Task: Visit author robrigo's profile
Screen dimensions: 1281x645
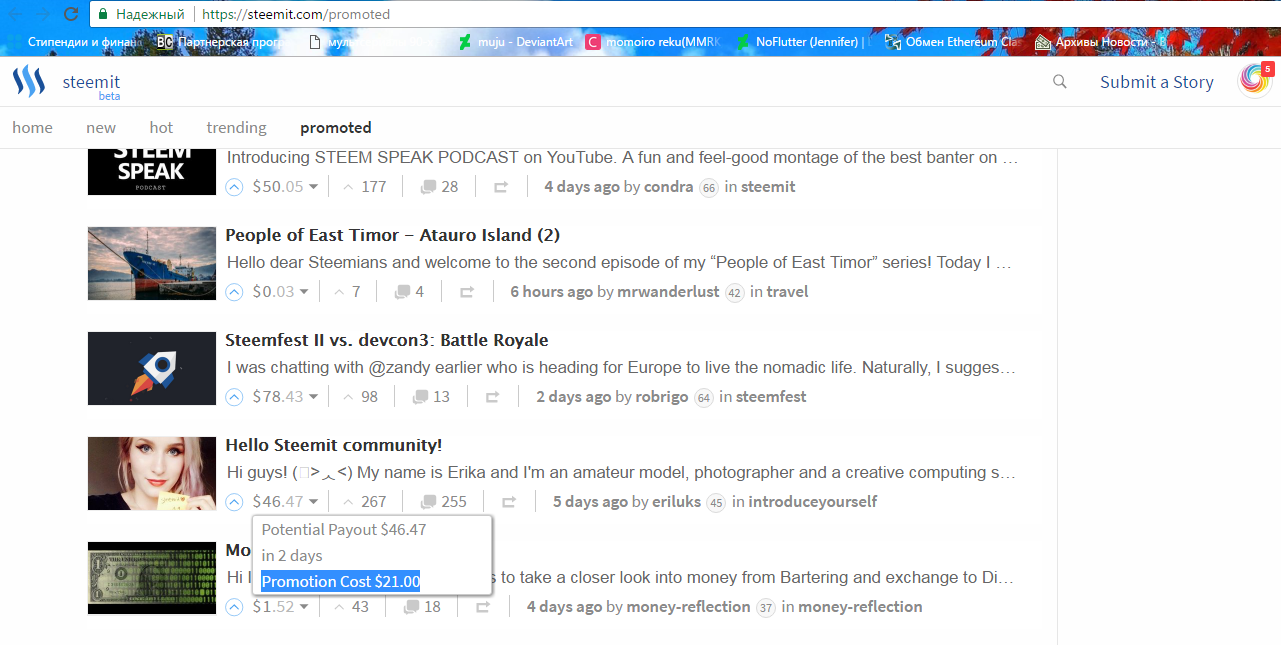Action: tap(662, 397)
